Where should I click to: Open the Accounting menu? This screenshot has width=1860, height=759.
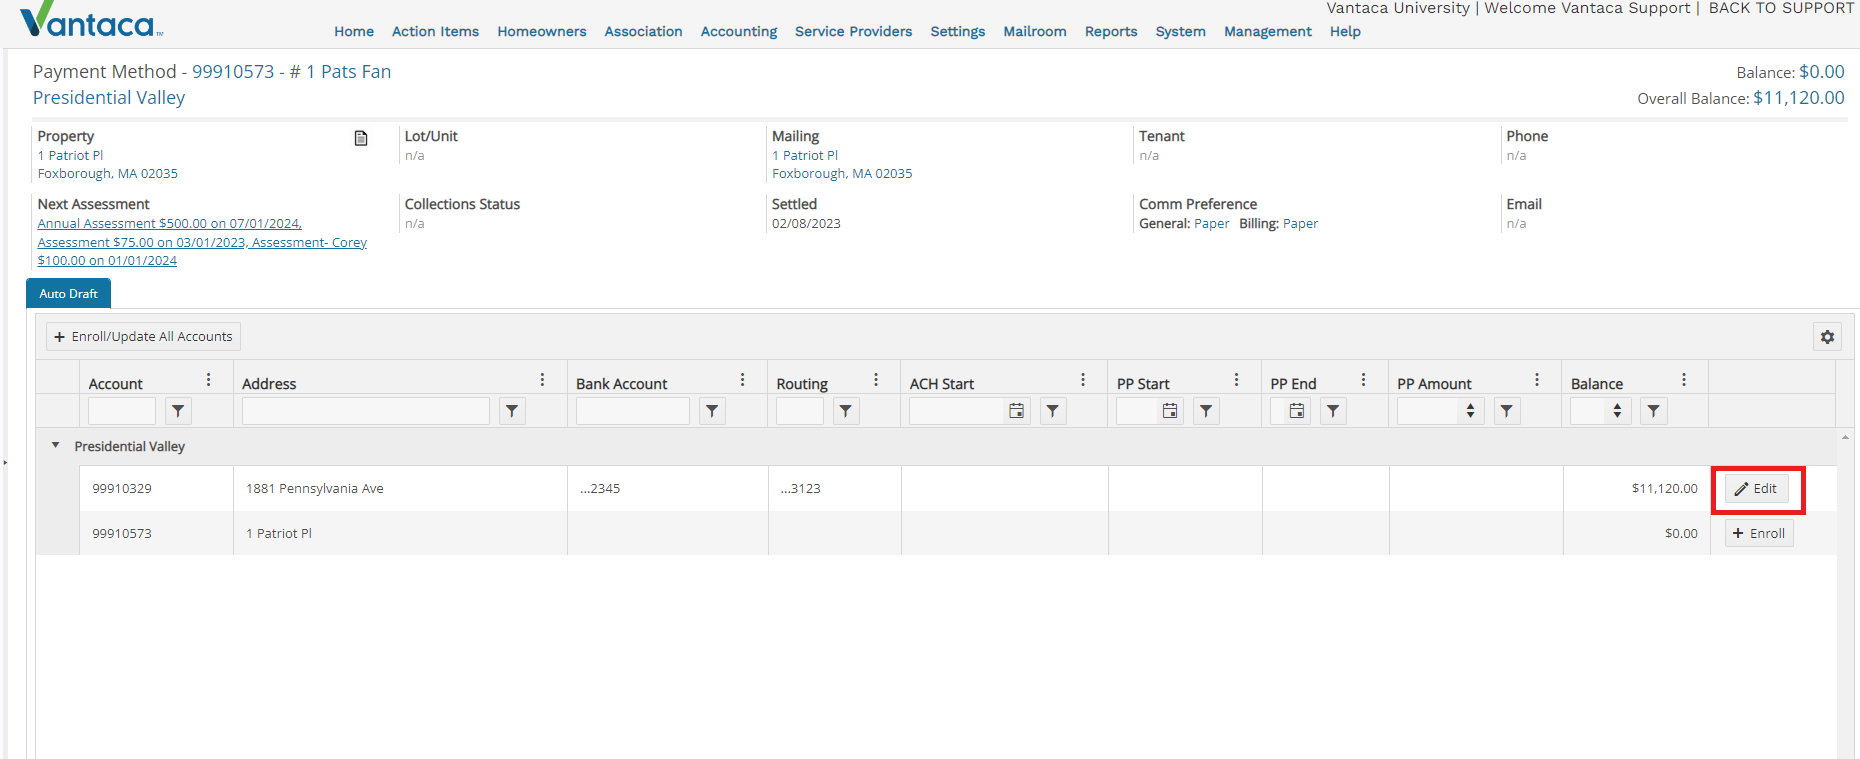[x=739, y=31]
